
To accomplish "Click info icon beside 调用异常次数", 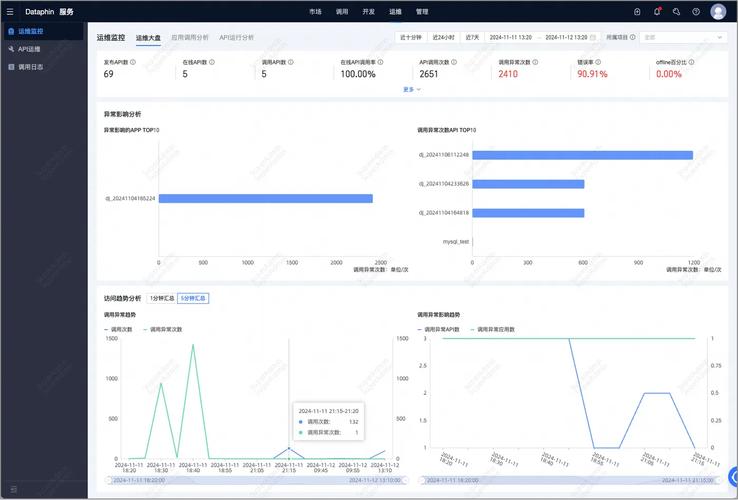I will pyautogui.click(x=535, y=62).
